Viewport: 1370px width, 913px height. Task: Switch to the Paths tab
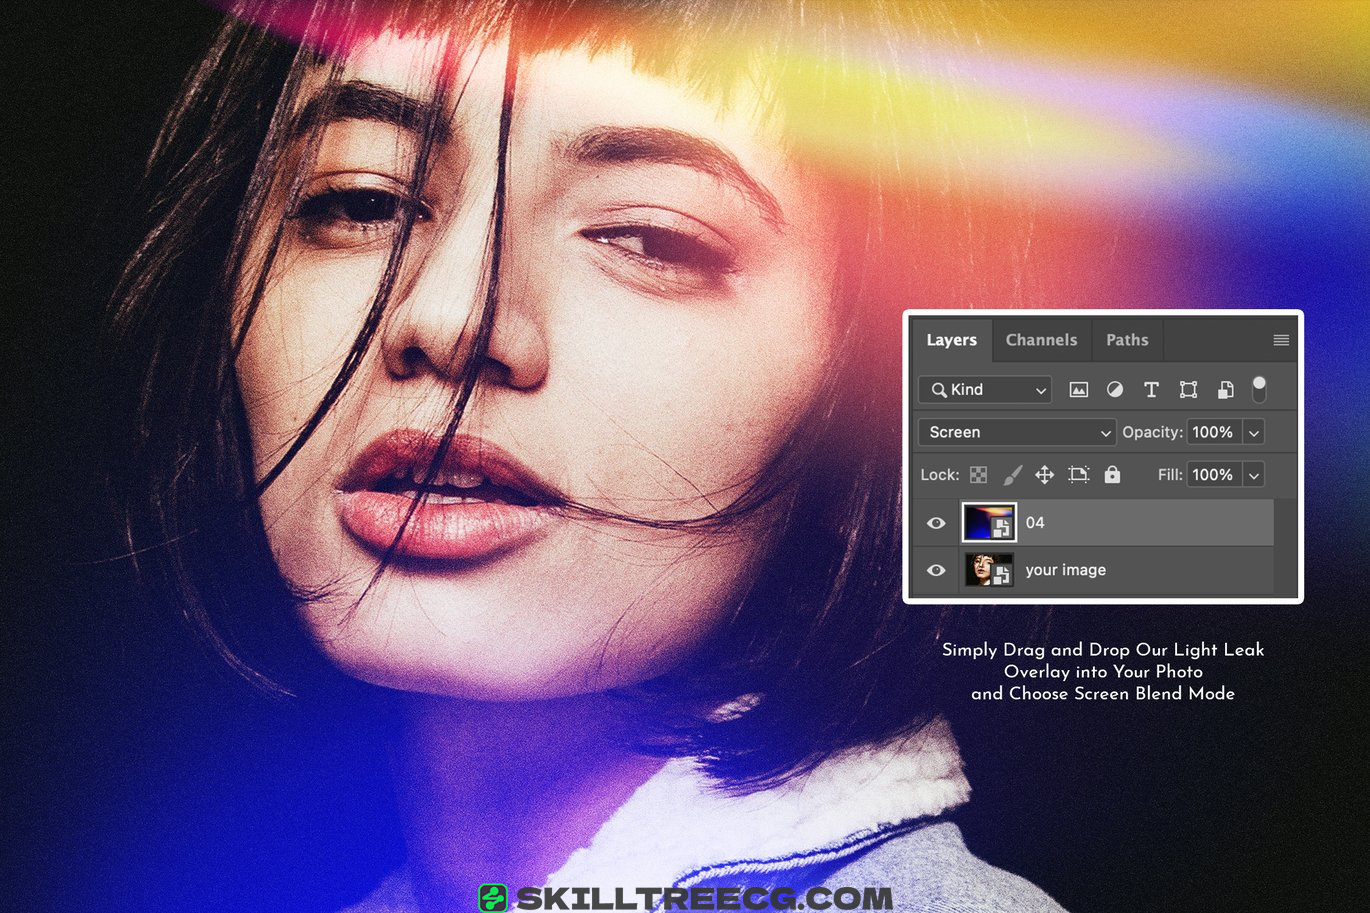1127,340
